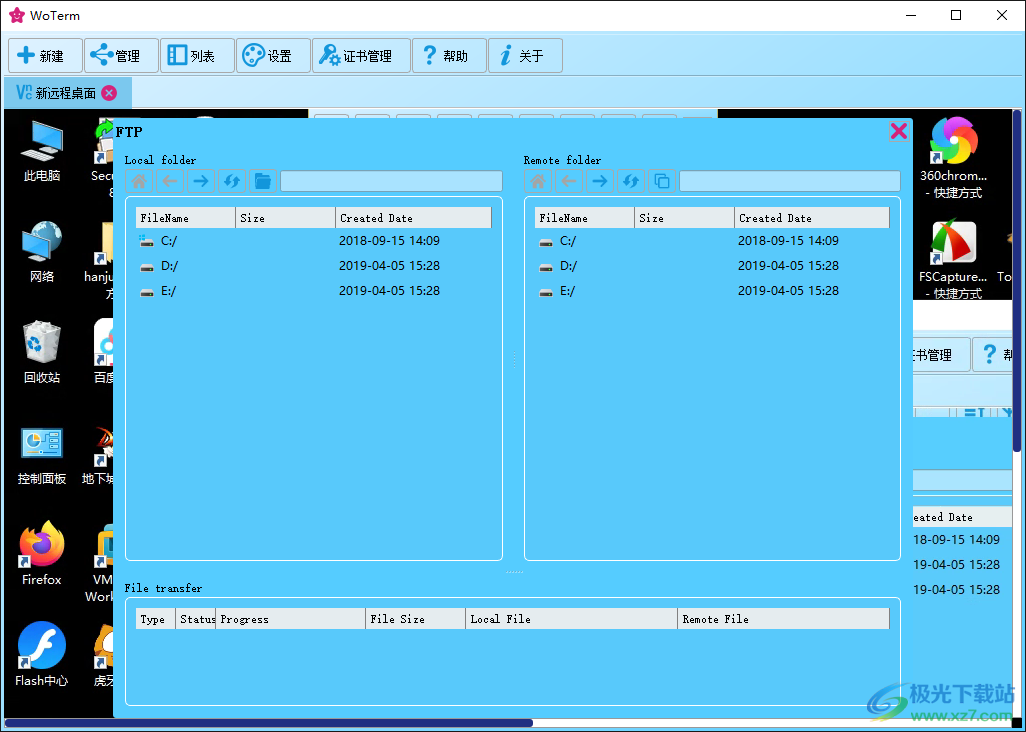Viewport: 1026px width, 732px height.
Task: Open the 帮助 help button
Action: point(450,56)
